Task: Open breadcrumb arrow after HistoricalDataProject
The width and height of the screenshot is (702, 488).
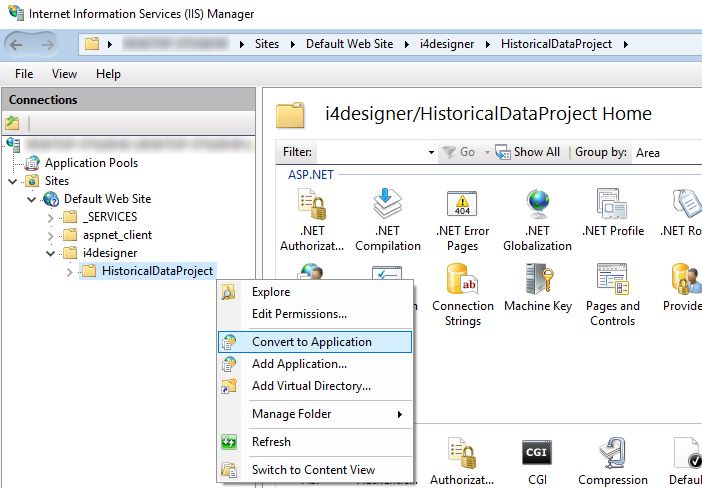Action: click(625, 44)
